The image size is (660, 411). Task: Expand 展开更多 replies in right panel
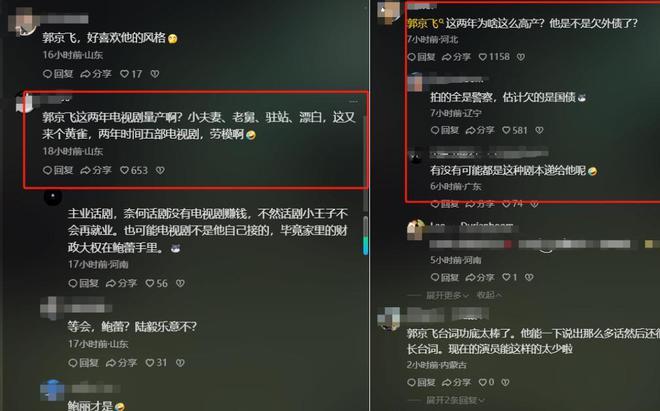(x=447, y=295)
